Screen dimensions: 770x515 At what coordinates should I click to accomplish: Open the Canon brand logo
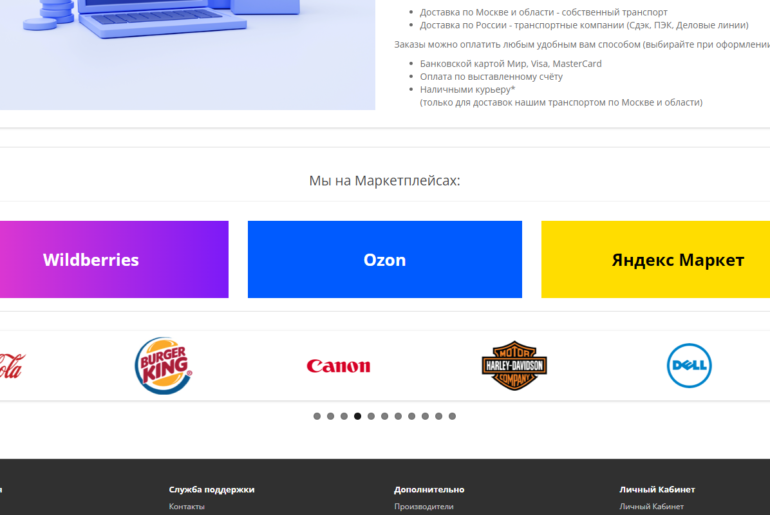click(338, 366)
